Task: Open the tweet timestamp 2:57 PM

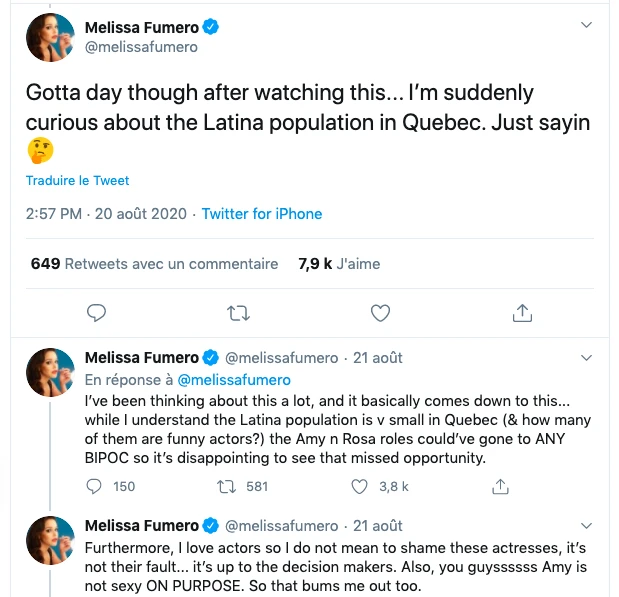Action: pos(55,214)
